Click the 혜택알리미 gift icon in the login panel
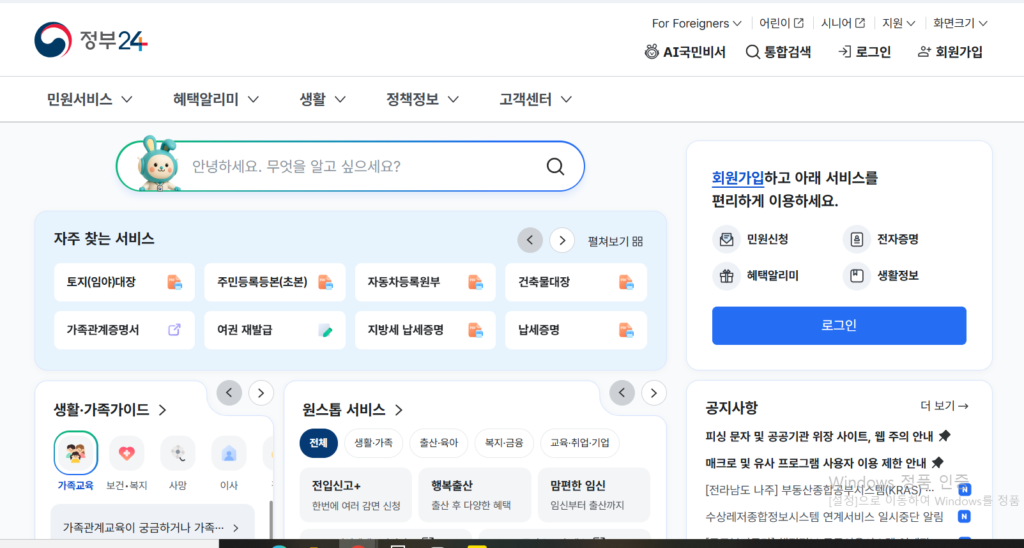The height and width of the screenshot is (548, 1024). [726, 276]
